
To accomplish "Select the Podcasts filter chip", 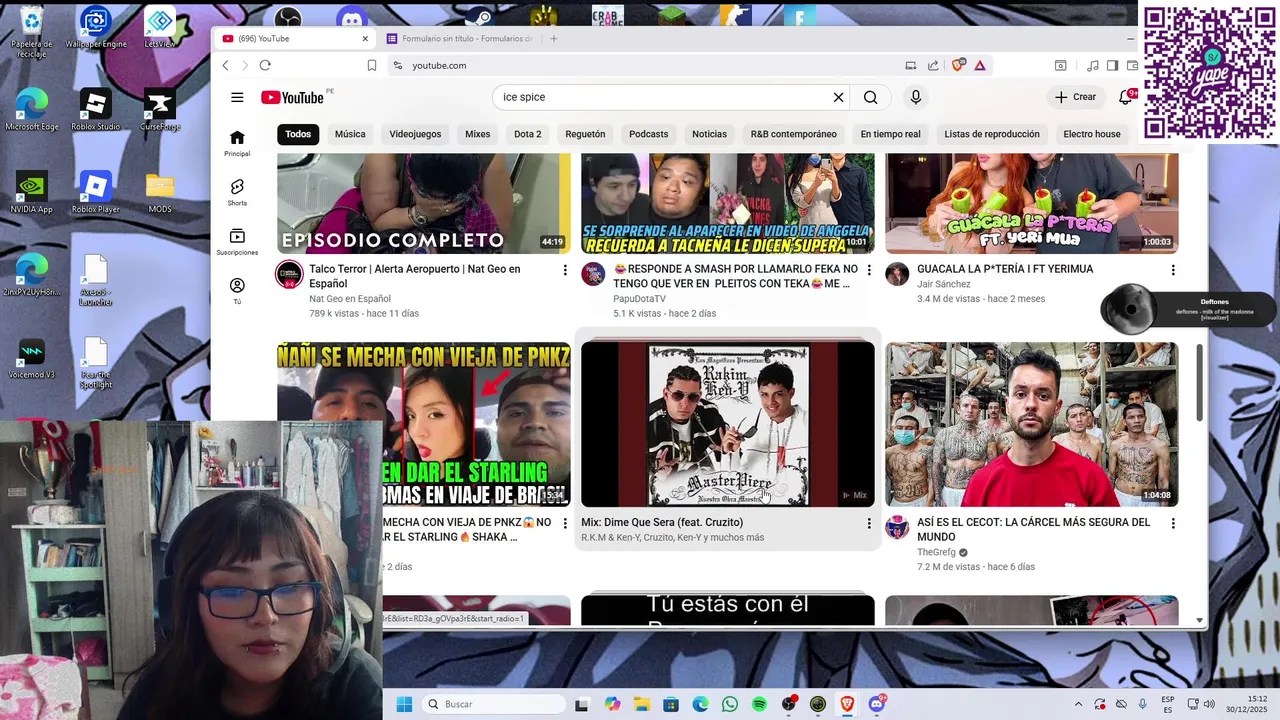I will (648, 134).
